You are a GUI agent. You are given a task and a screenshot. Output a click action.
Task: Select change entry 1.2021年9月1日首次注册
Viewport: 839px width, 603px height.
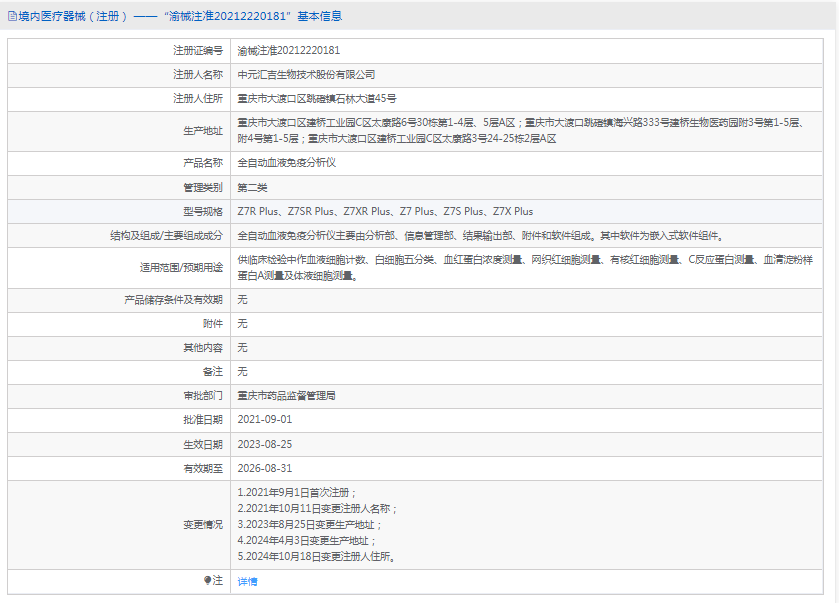[297, 492]
